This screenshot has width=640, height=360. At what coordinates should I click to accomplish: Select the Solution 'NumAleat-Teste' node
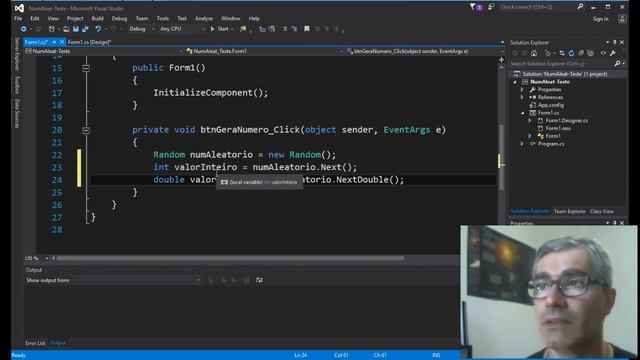pyautogui.click(x=564, y=74)
